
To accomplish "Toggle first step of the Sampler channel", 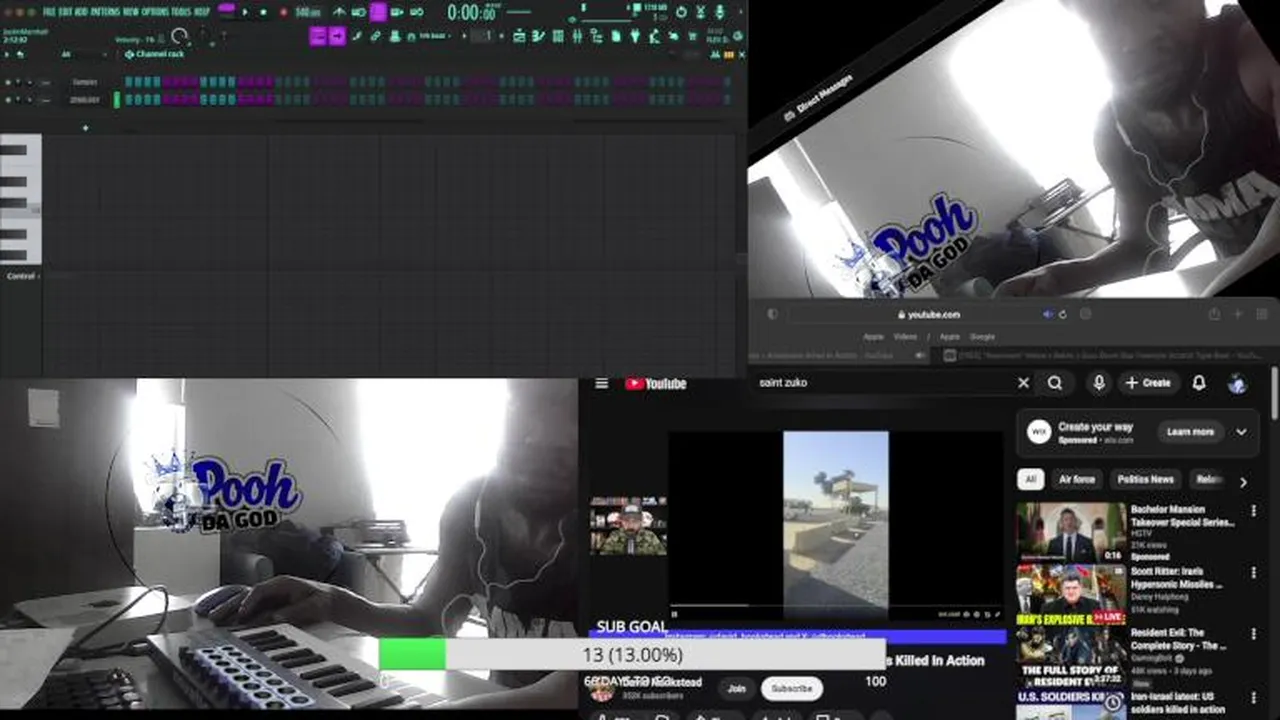I will click(x=129, y=82).
